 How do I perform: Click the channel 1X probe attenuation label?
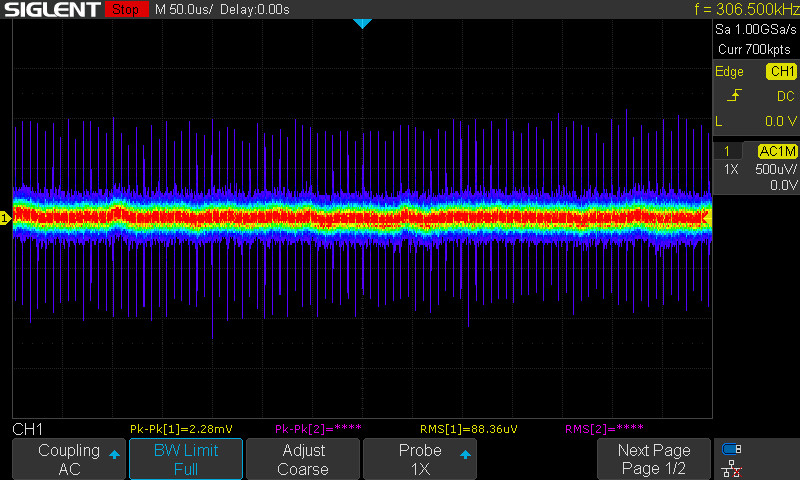coord(731,169)
